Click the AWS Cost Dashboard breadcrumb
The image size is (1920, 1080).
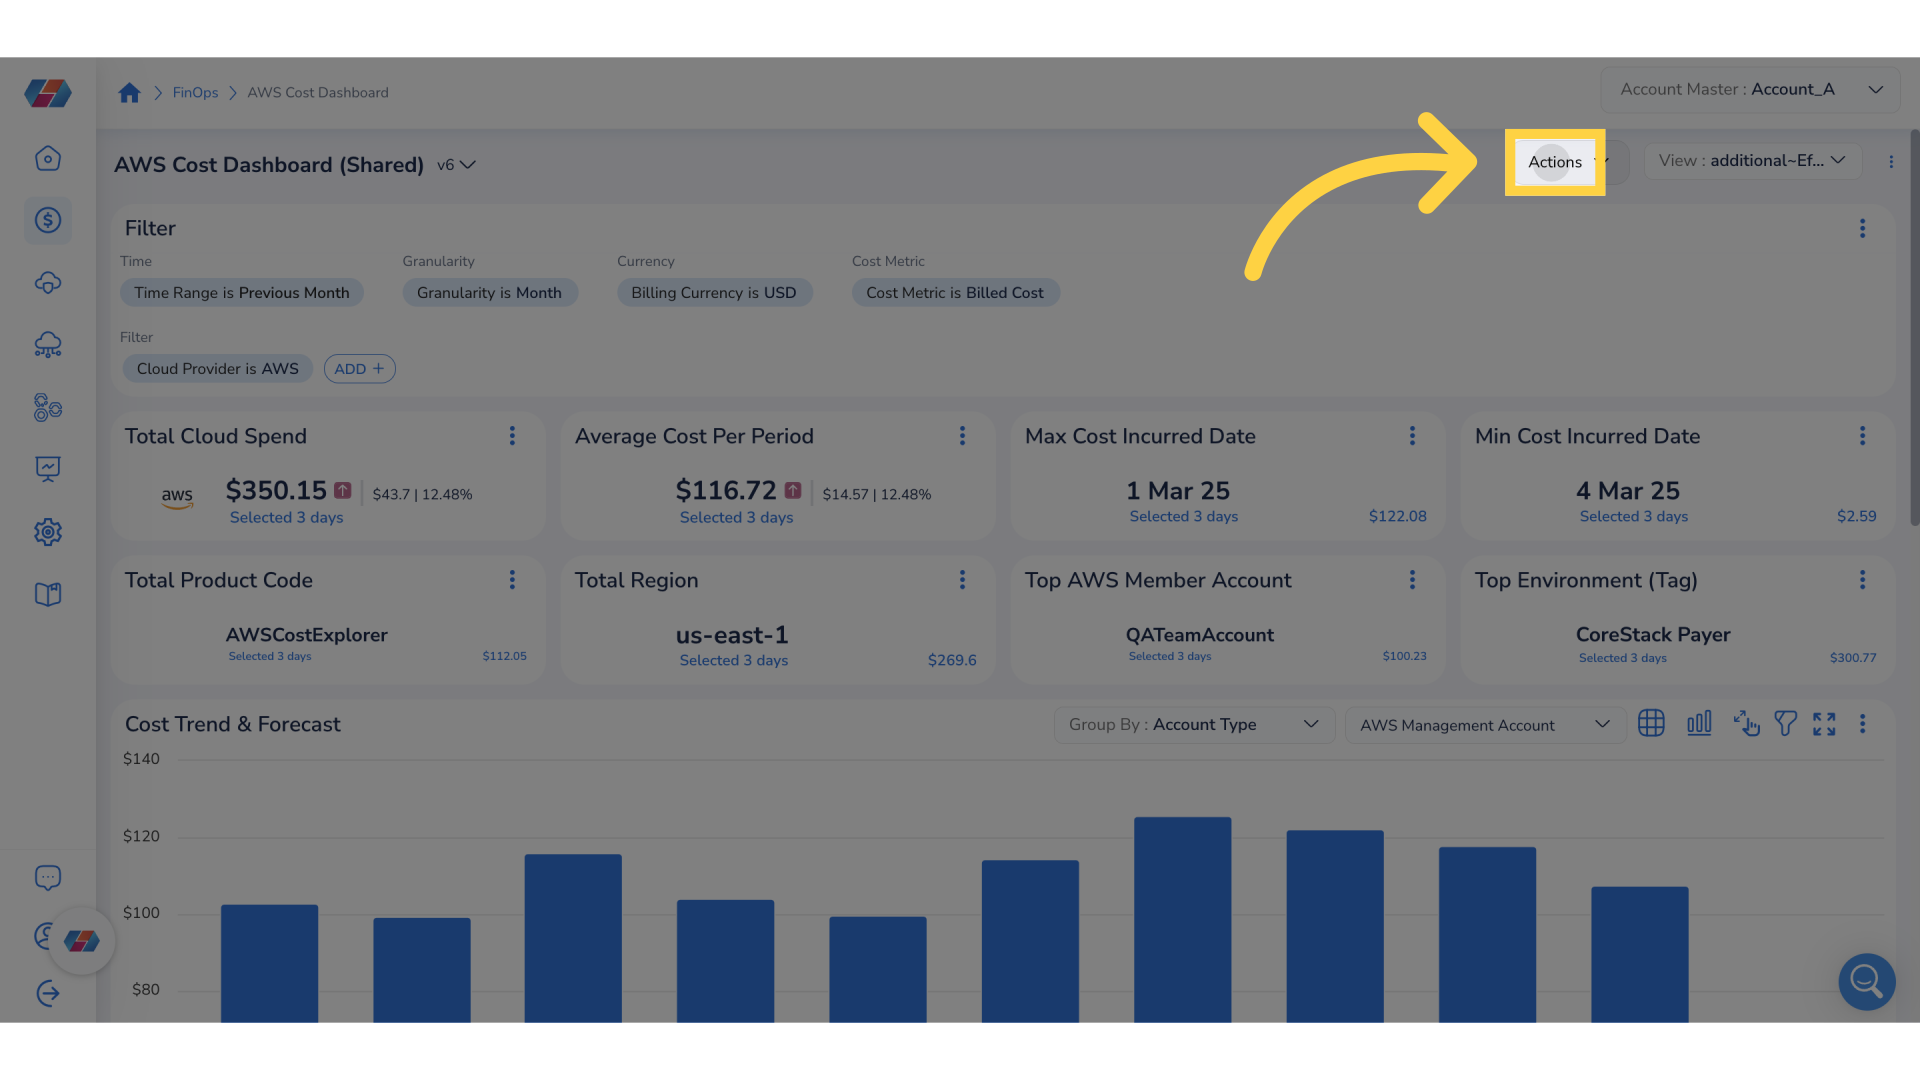coord(318,92)
